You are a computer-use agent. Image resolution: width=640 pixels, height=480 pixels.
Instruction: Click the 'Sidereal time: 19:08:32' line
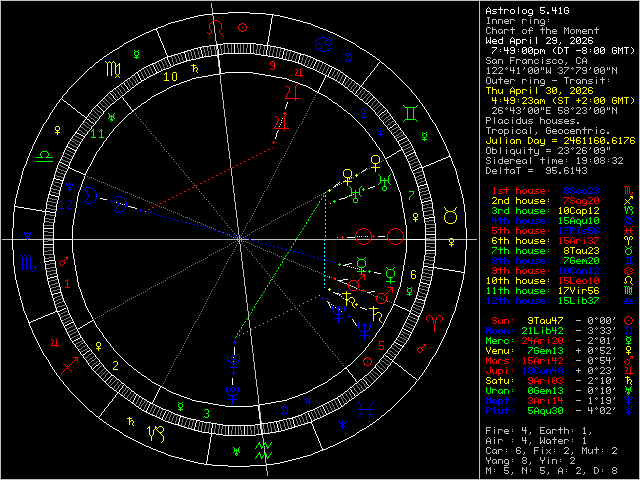point(554,161)
